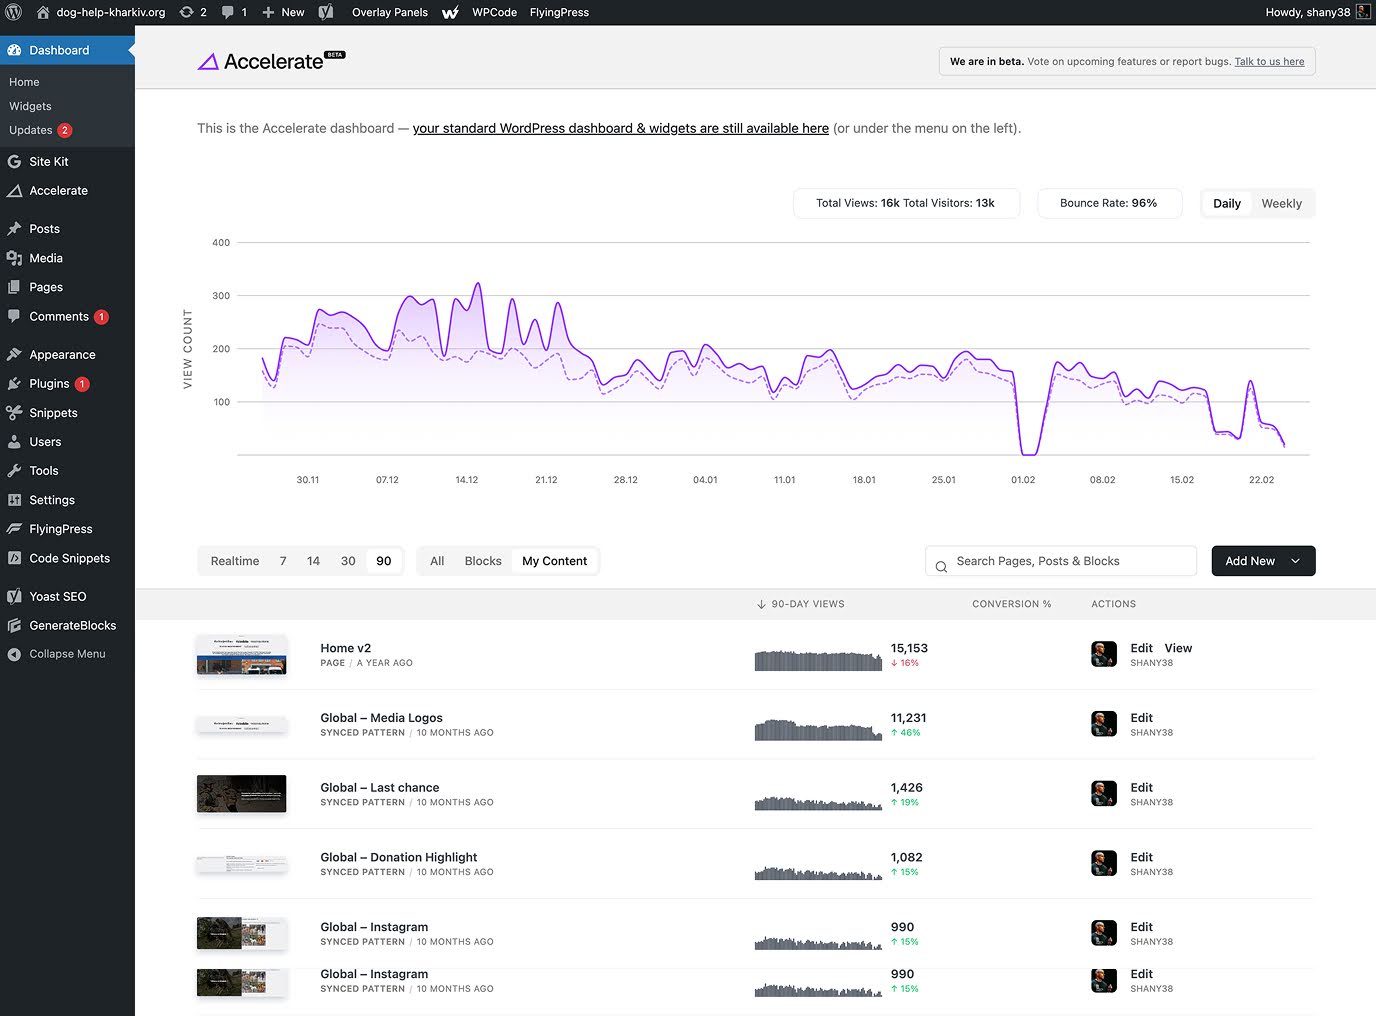This screenshot has height=1016, width=1376.
Task: Select the 30 day period
Action: [348, 561]
